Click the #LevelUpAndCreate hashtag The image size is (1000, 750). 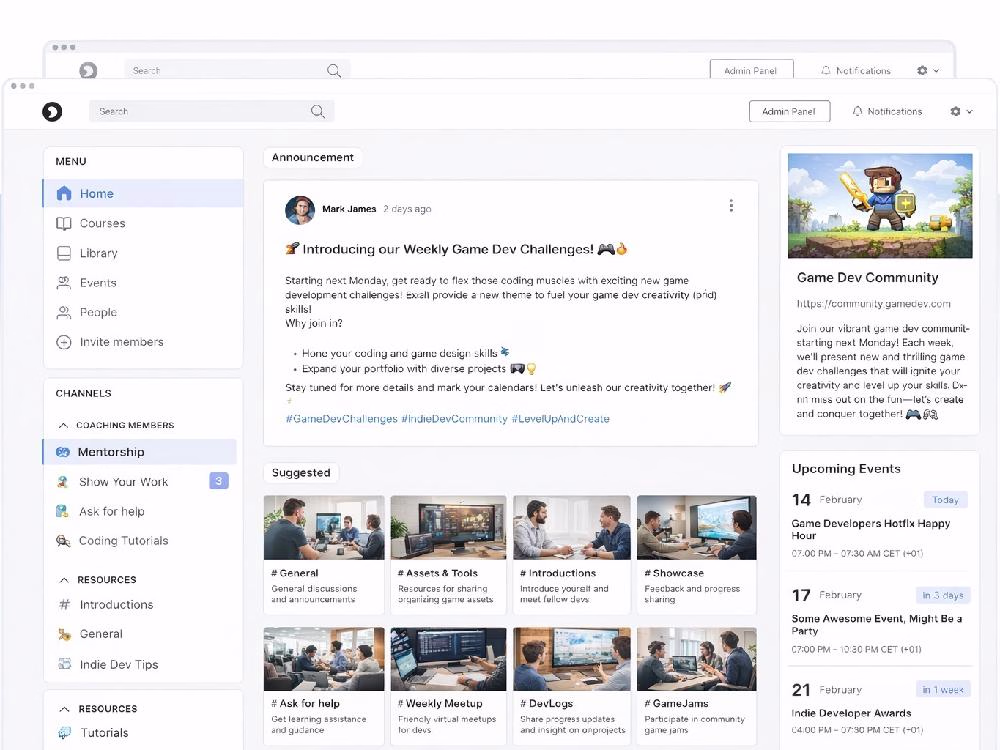[561, 419]
